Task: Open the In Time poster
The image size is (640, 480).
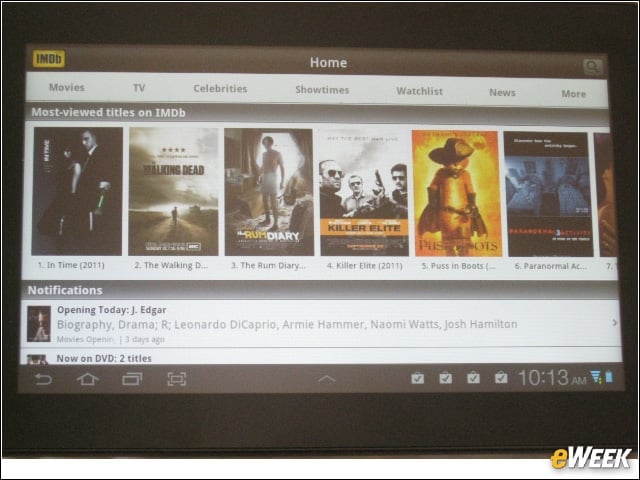Action: pos(77,191)
